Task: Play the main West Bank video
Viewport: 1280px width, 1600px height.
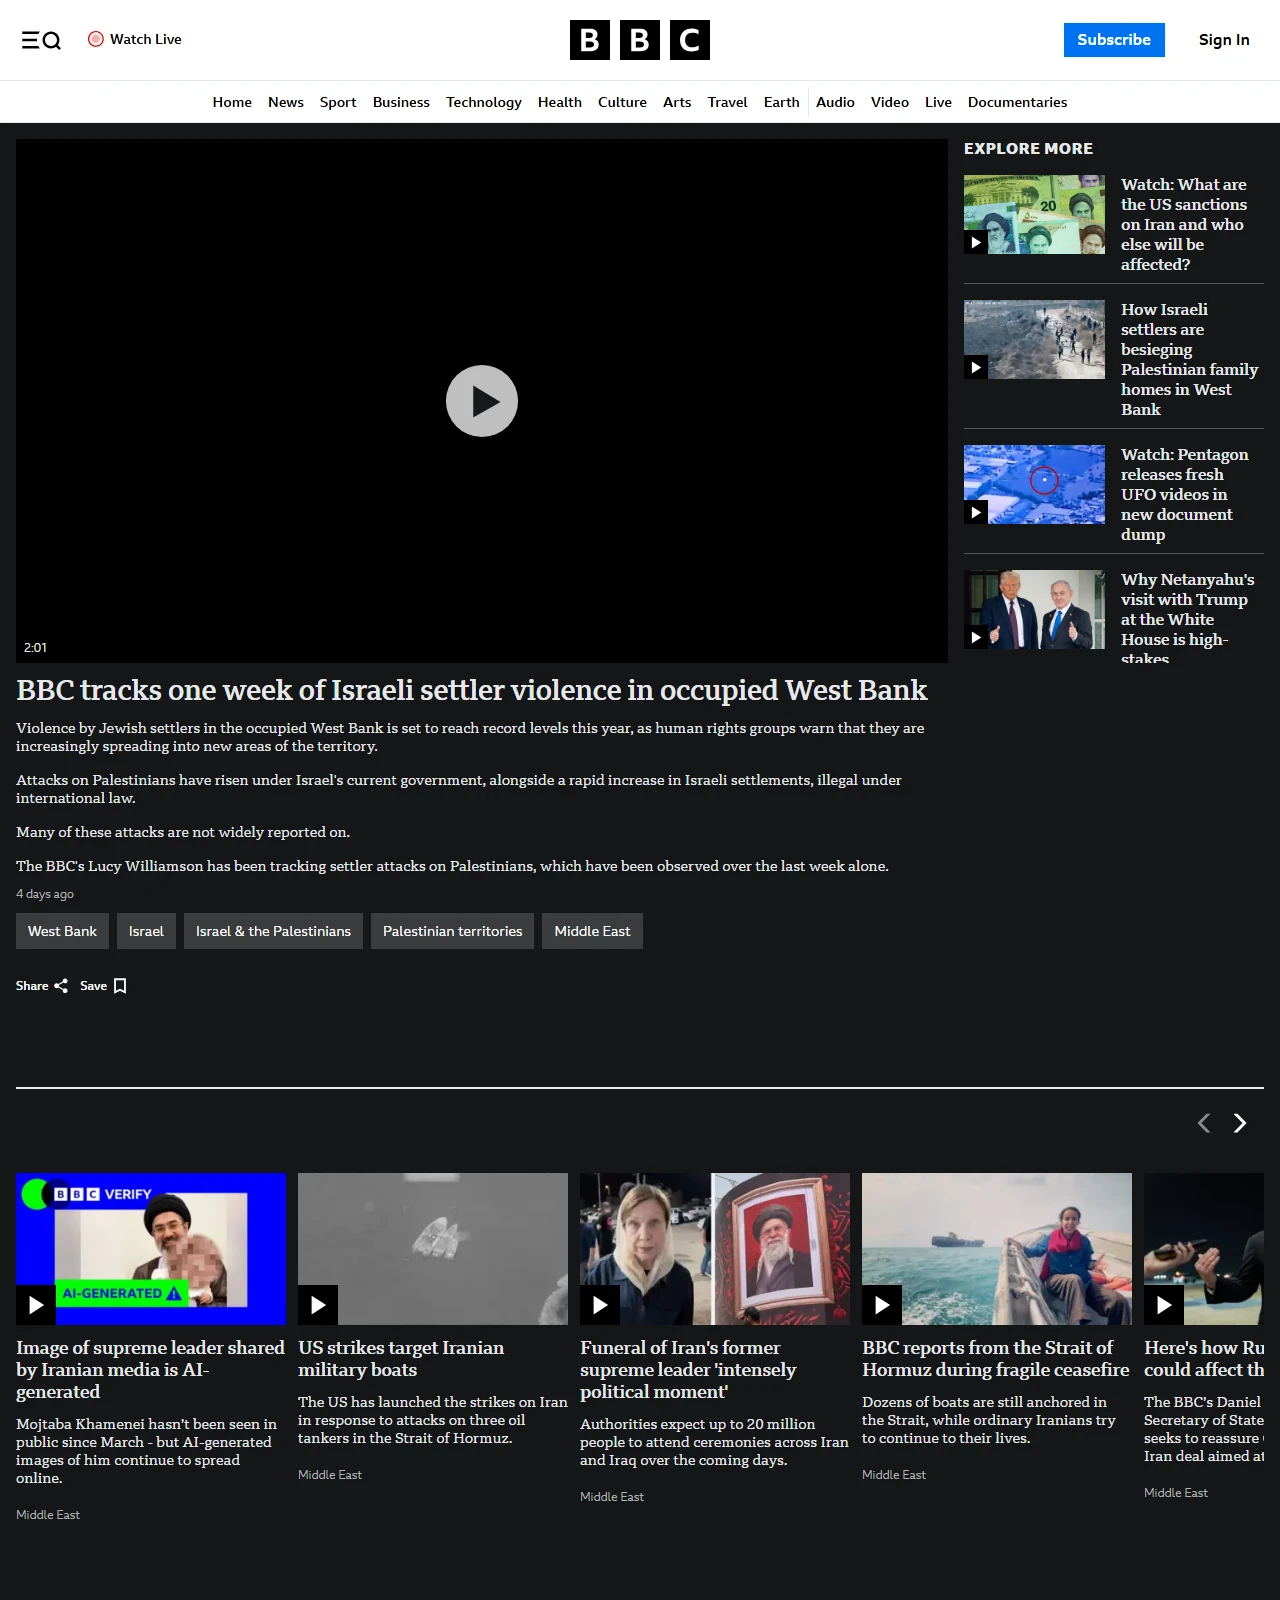Action: (x=482, y=401)
